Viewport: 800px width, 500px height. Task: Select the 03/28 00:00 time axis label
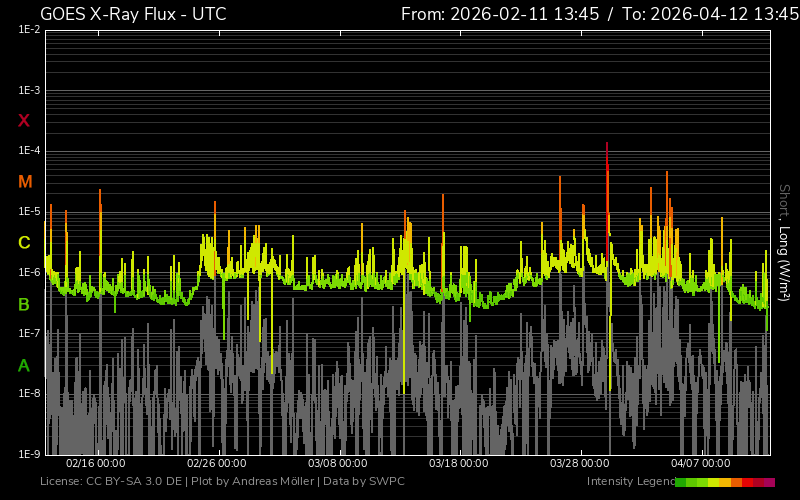pyautogui.click(x=580, y=464)
